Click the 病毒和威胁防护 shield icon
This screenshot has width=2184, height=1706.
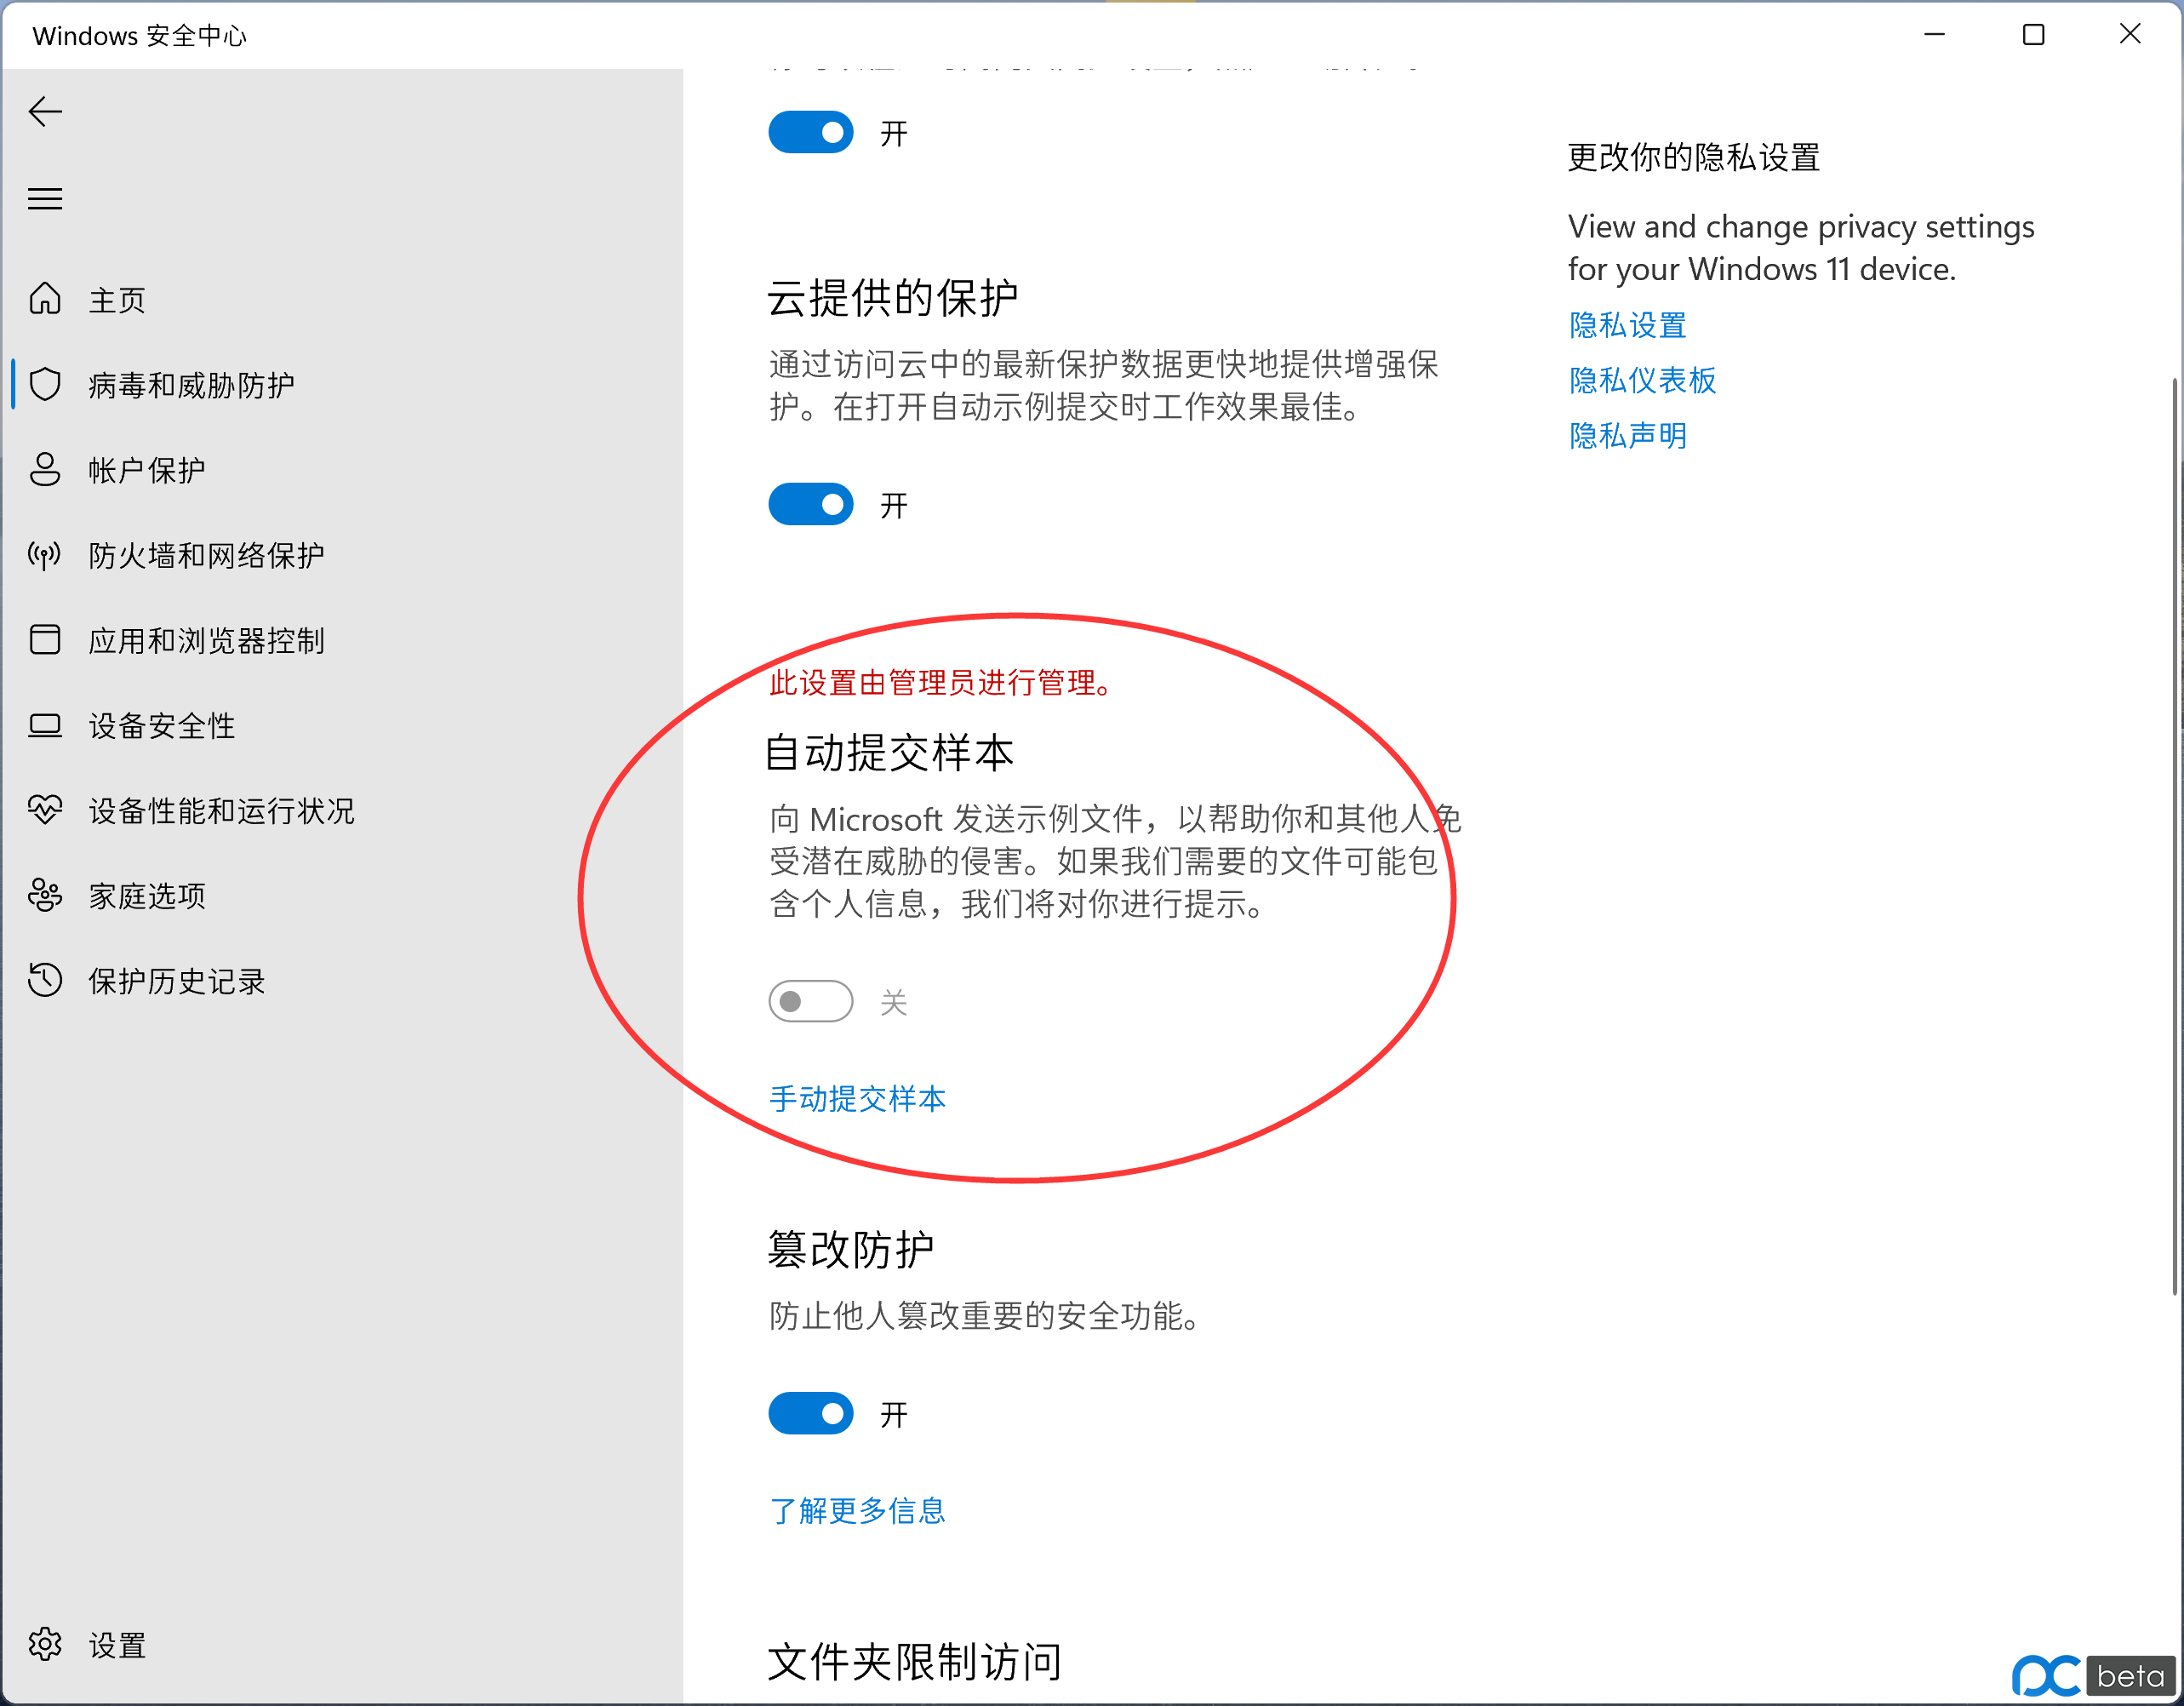click(45, 384)
